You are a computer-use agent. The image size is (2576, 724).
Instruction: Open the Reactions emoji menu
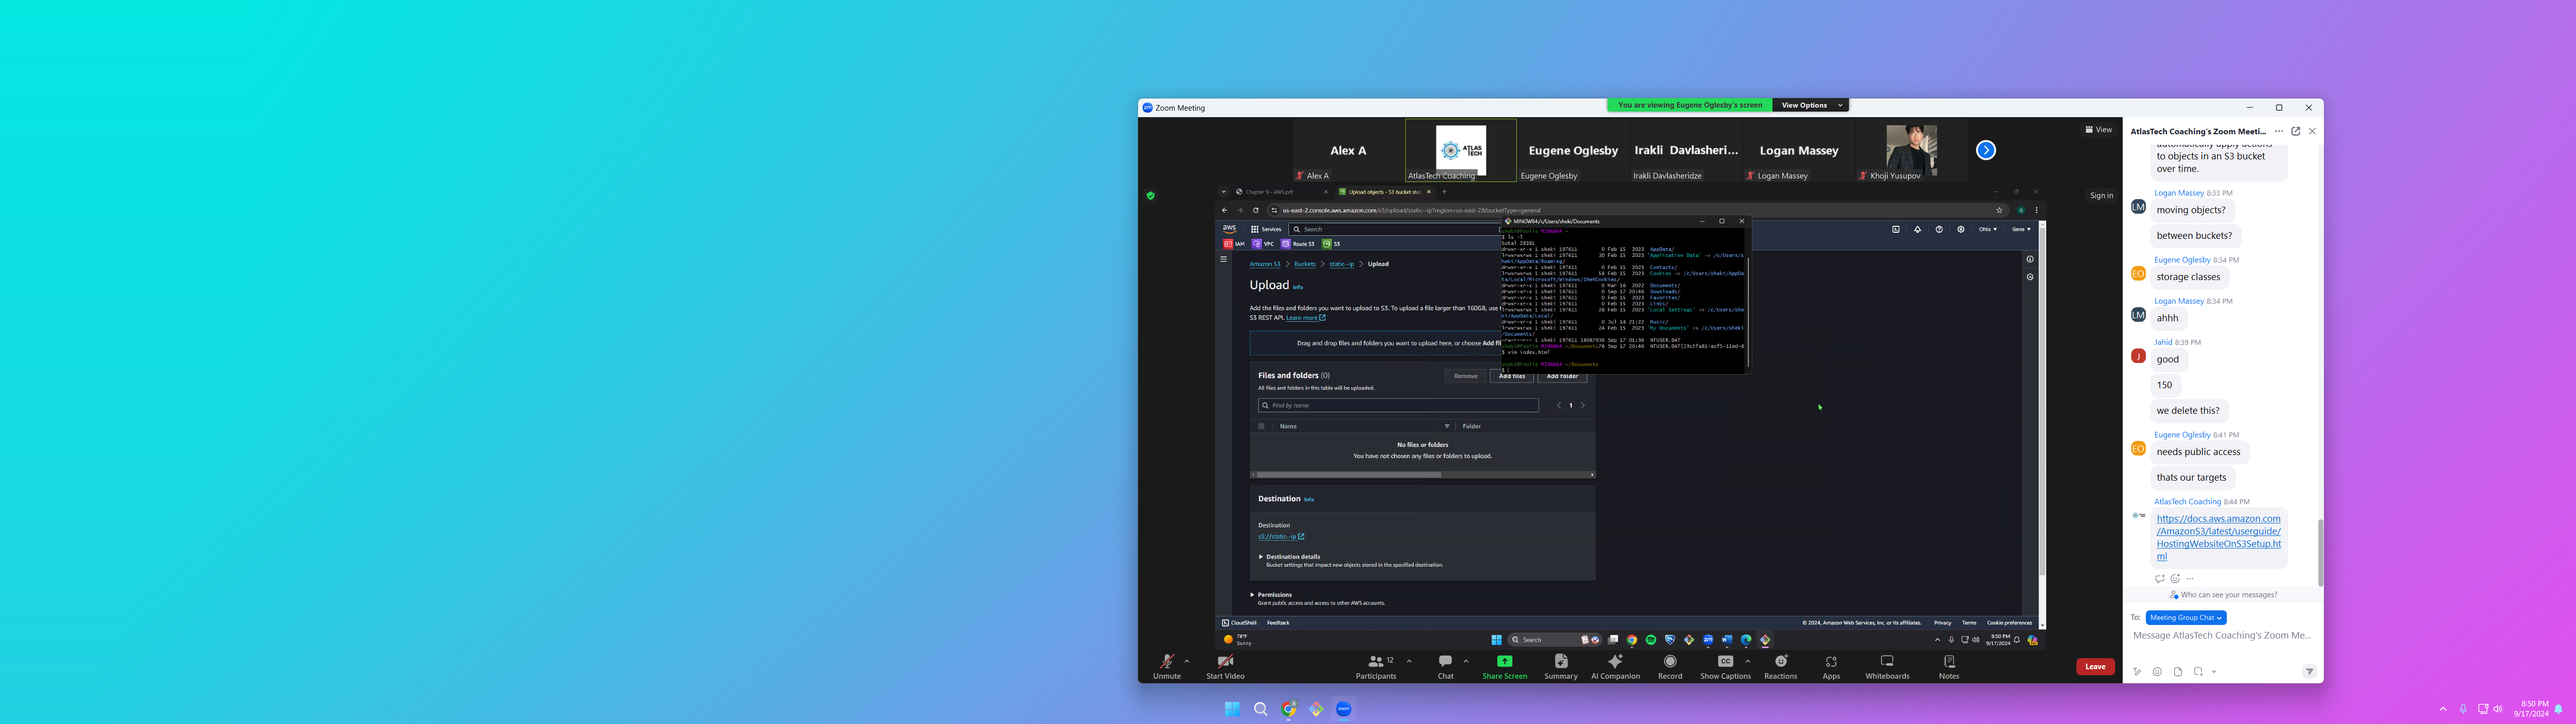click(1781, 662)
